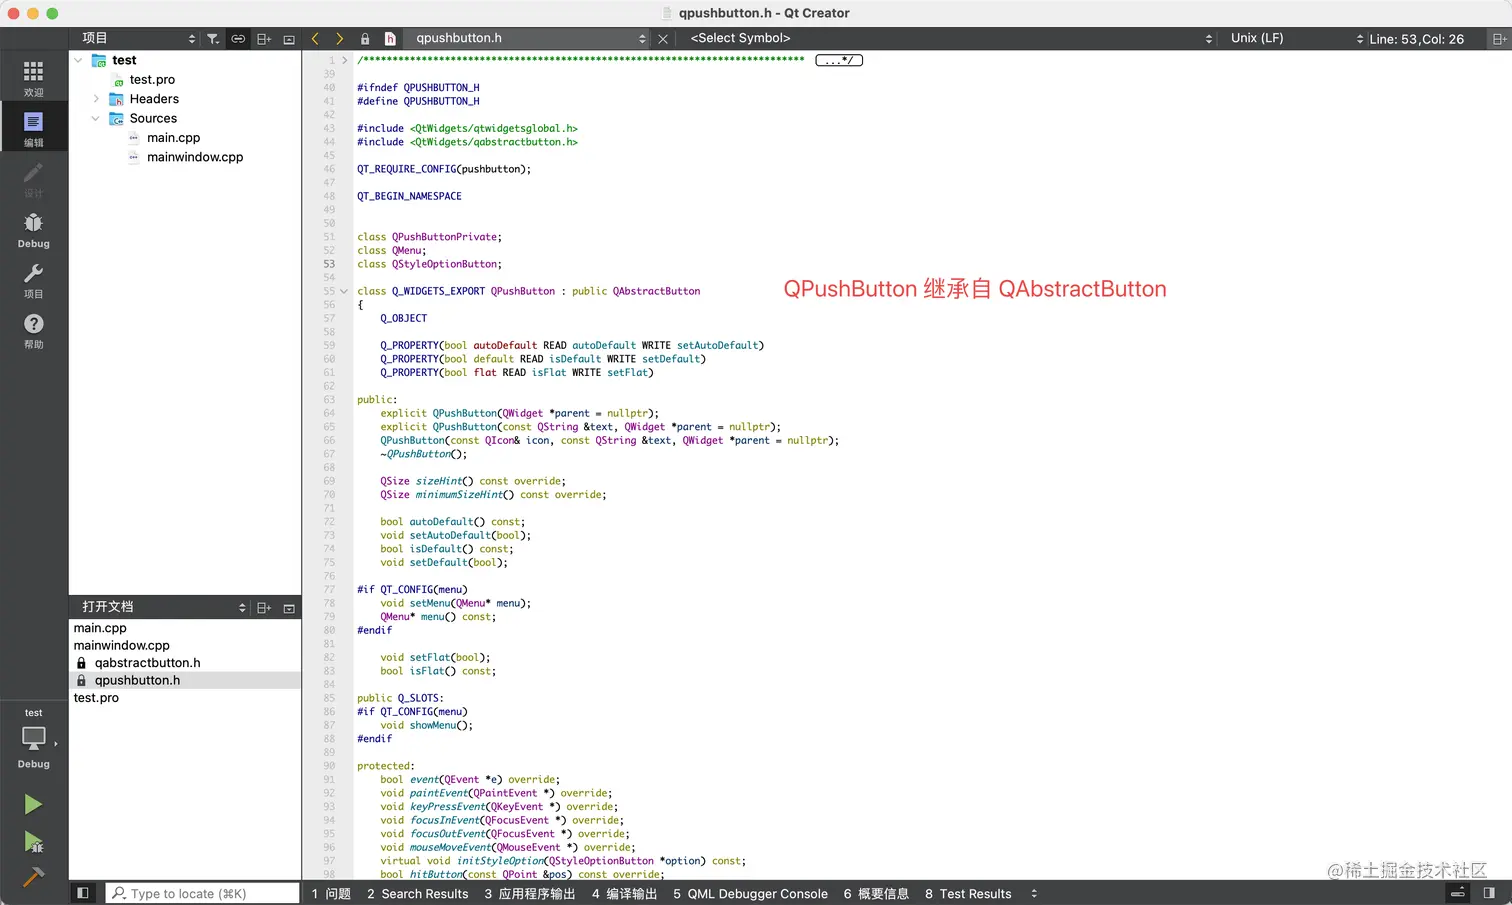Expand the Headers folder
This screenshot has width=1512, height=905.
[x=96, y=99]
